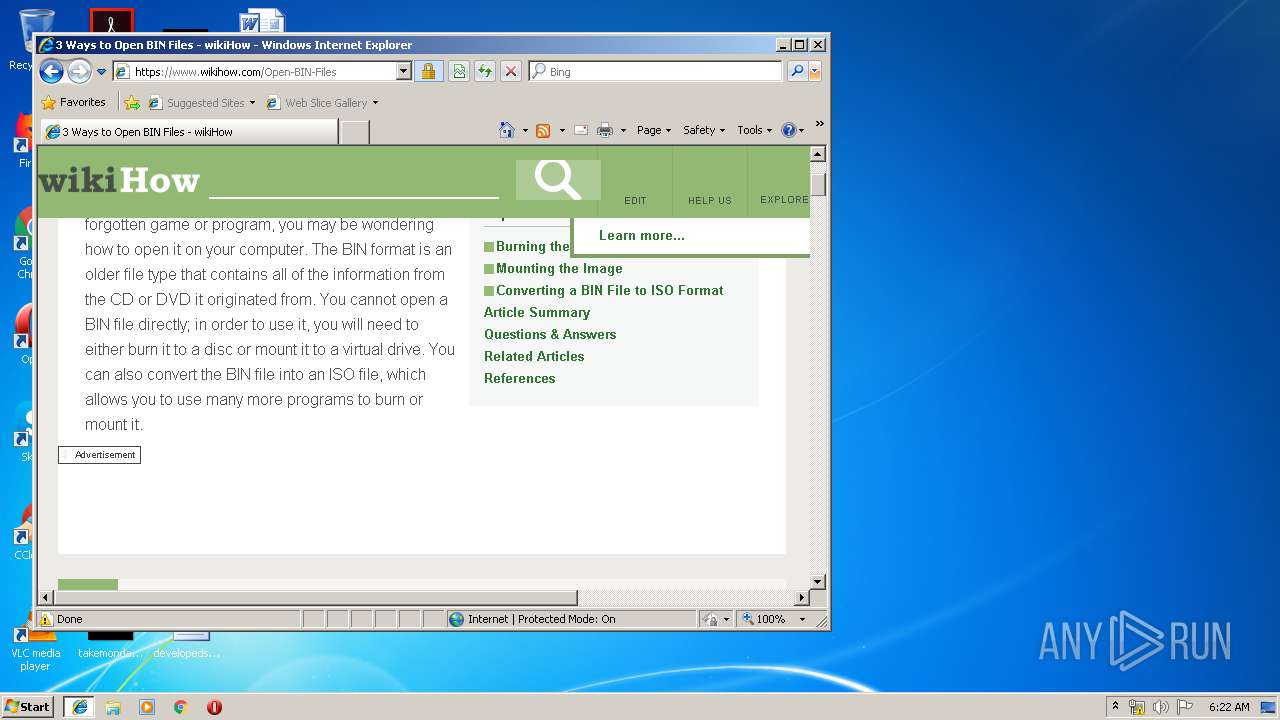Image resolution: width=1280 pixels, height=720 pixels.
Task: Open Windows Media Player from taskbar
Action: tap(147, 707)
